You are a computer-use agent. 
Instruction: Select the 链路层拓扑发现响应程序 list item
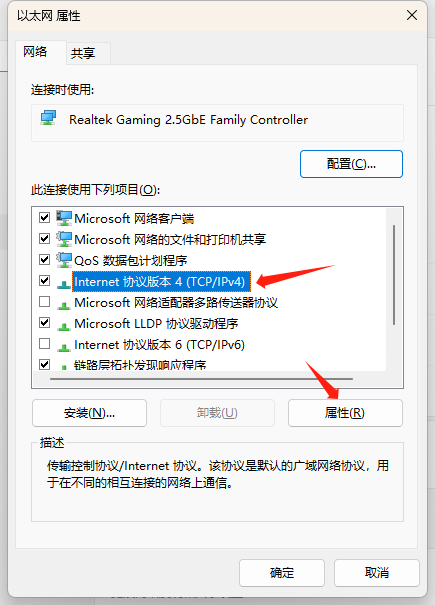click(140, 365)
